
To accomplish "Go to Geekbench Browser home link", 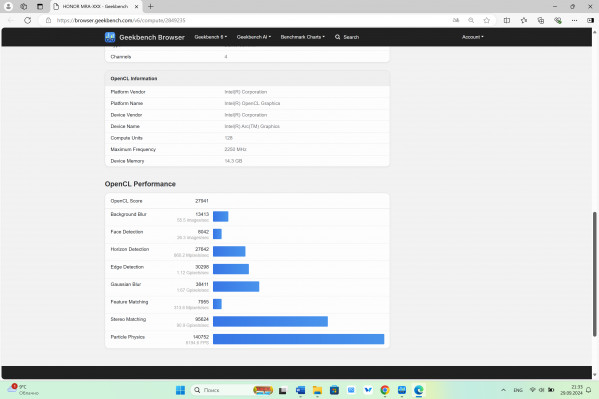I will pyautogui.click(x=152, y=37).
